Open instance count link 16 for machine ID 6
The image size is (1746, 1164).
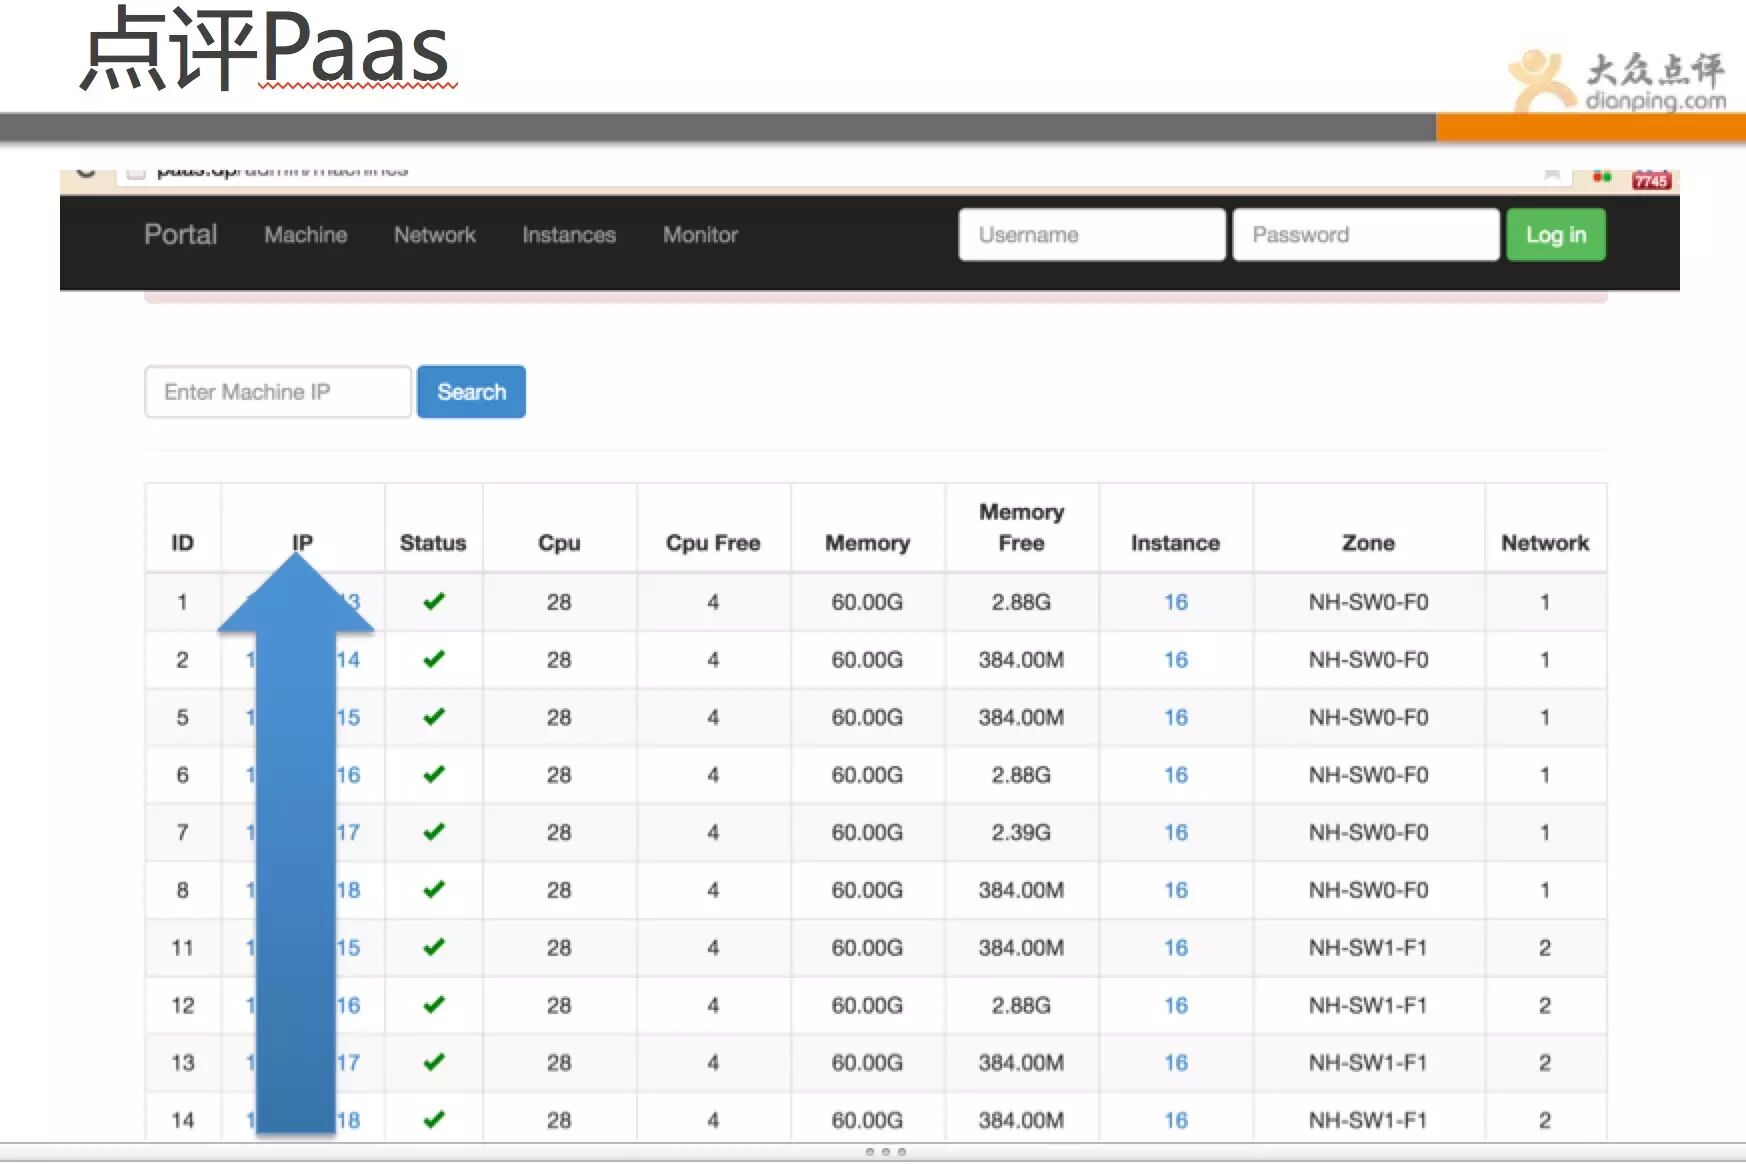pos(1176,775)
